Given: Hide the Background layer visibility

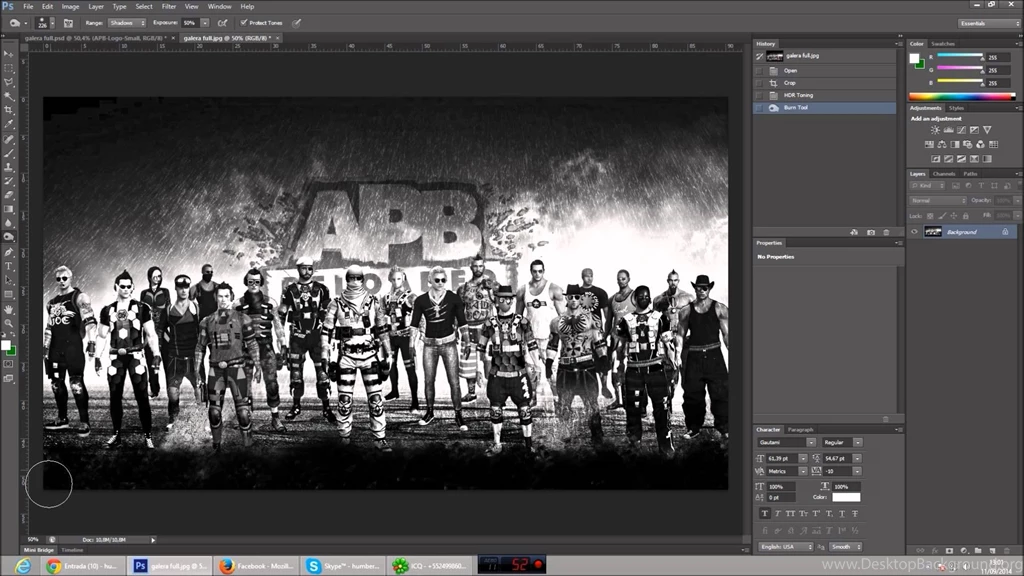Looking at the screenshot, I should [x=914, y=231].
